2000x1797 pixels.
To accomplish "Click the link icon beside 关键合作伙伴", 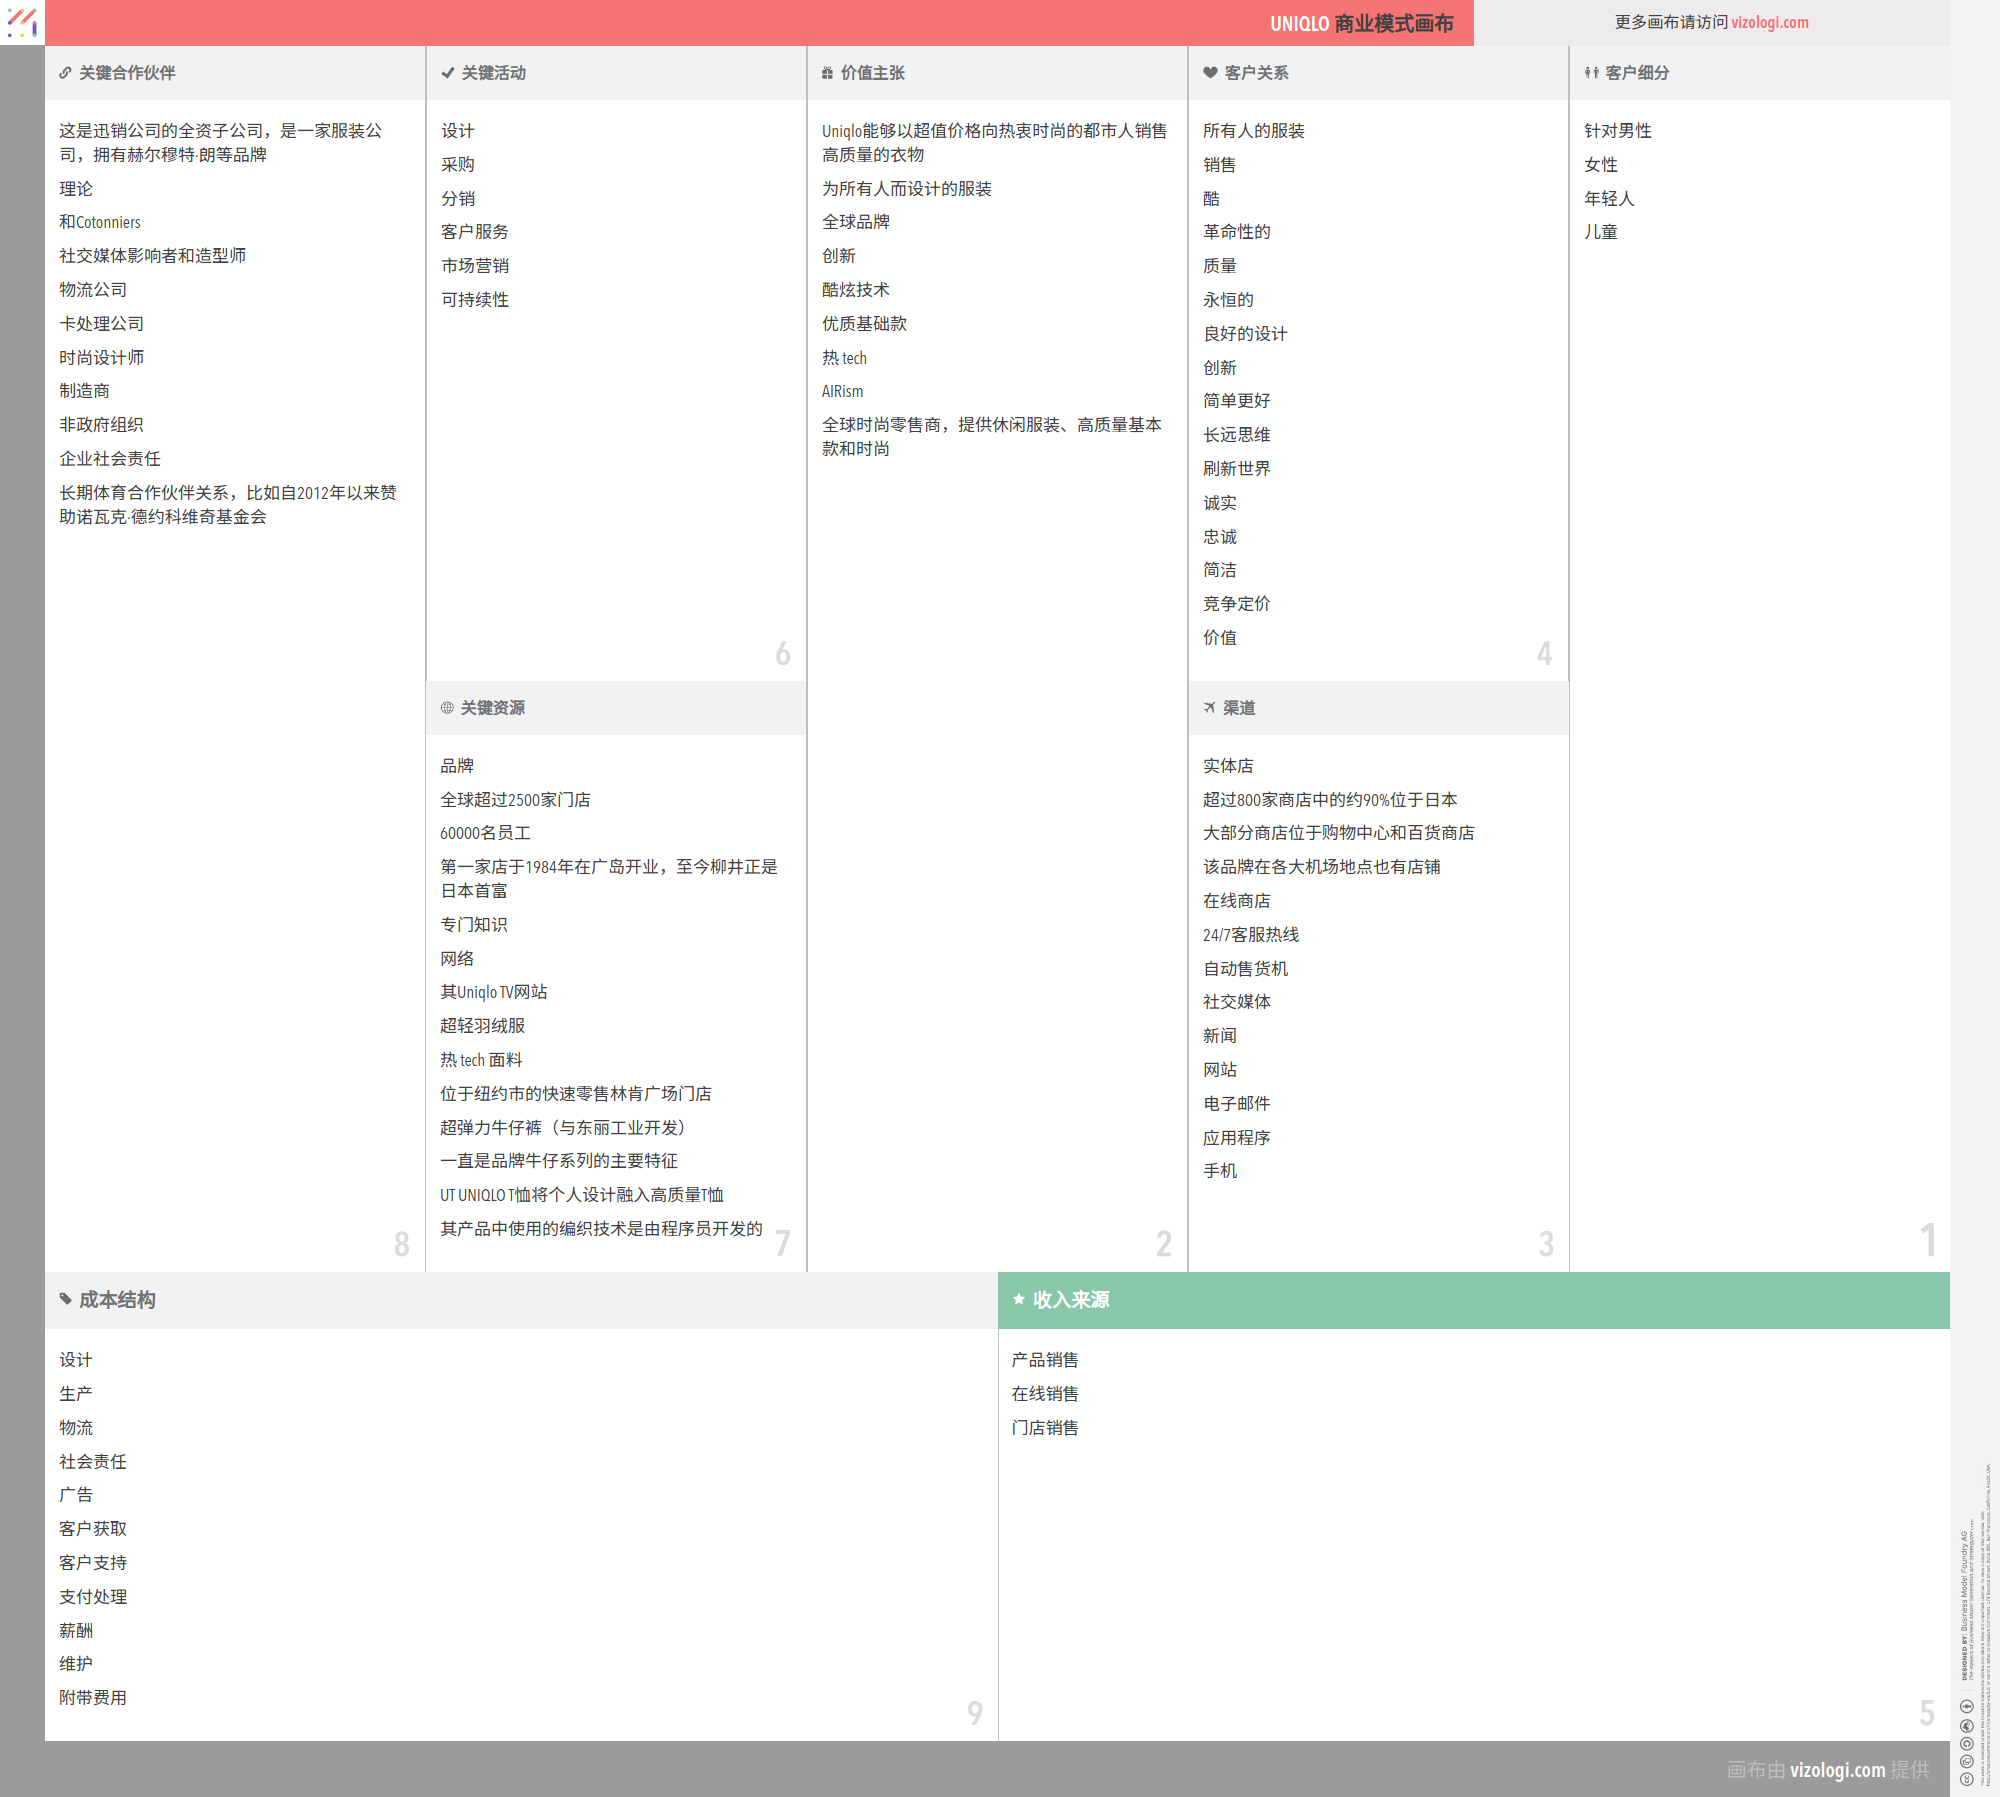I will [x=65, y=73].
